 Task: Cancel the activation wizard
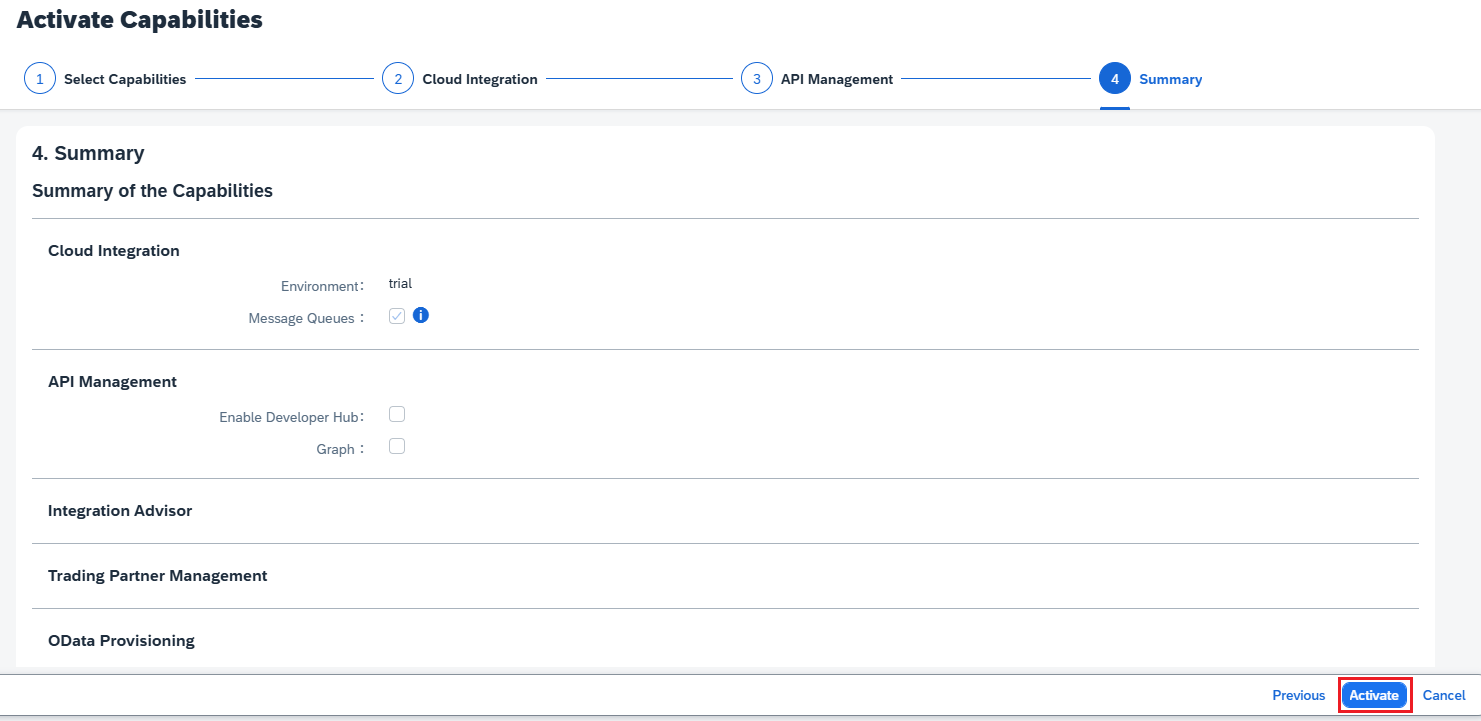coord(1444,695)
